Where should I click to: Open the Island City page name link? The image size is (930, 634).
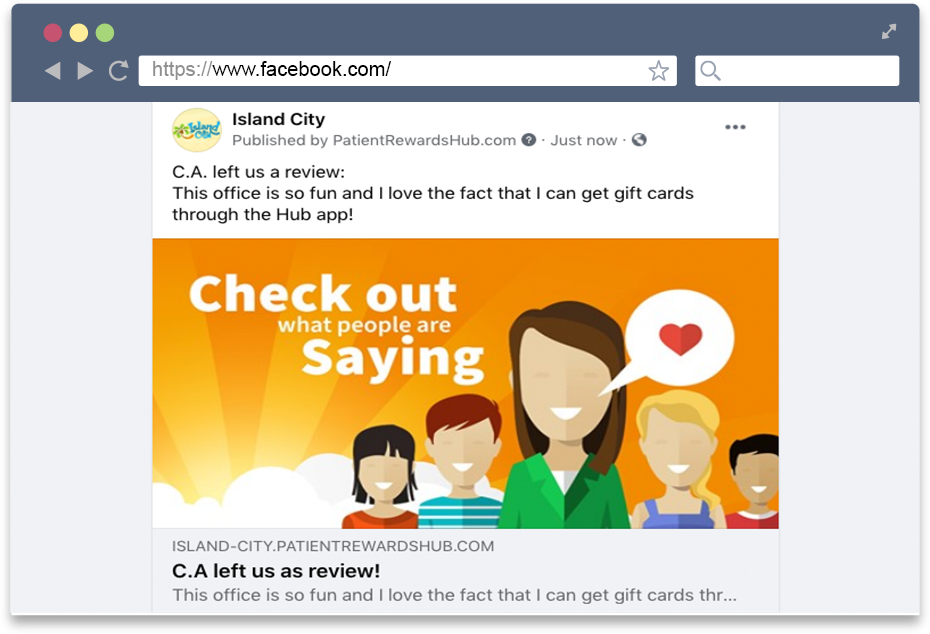tap(278, 119)
